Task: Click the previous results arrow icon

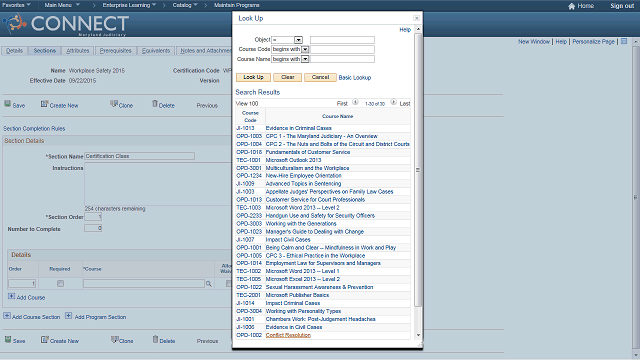Action: click(356, 102)
